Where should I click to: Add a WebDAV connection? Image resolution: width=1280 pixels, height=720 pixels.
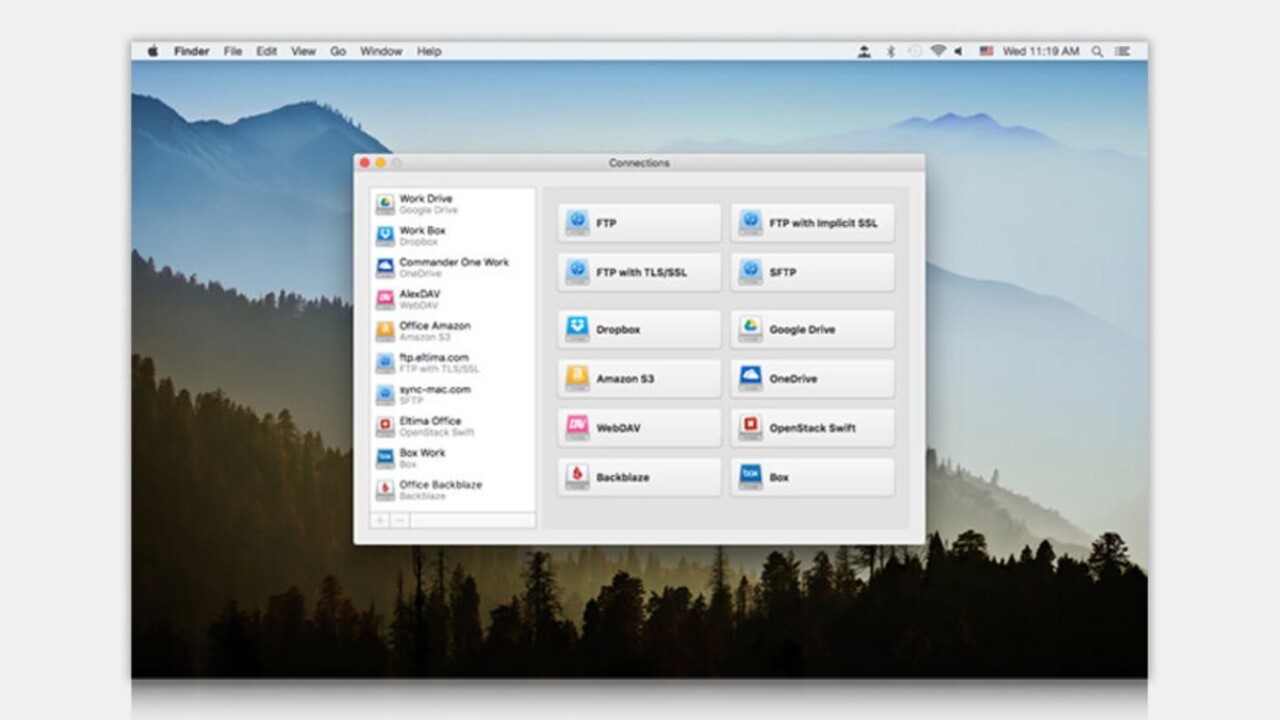(639, 428)
